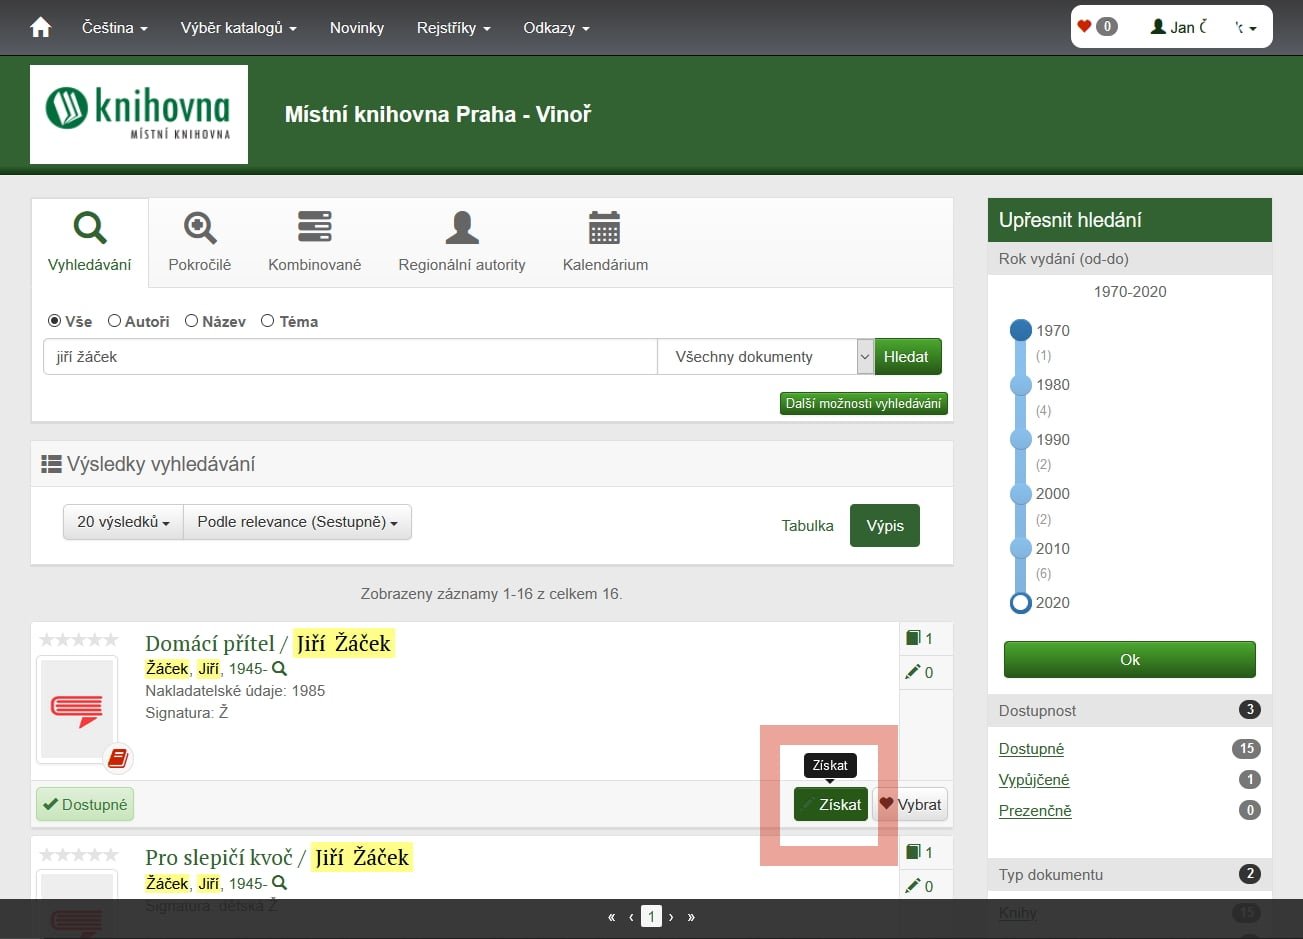
Task: Click the home icon in top navigation
Action: click(x=41, y=28)
